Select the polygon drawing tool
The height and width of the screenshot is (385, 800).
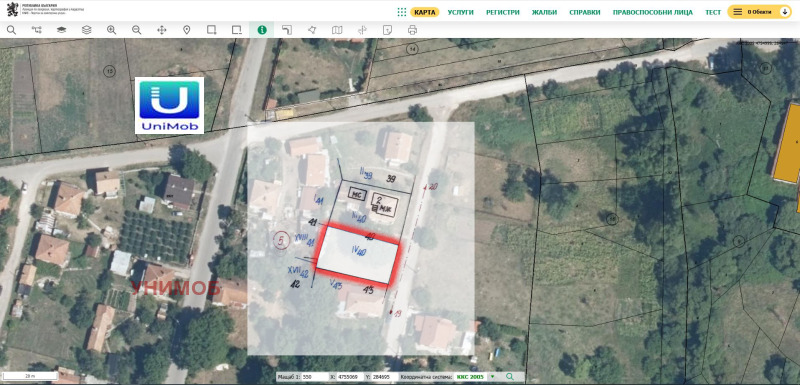coord(312,30)
